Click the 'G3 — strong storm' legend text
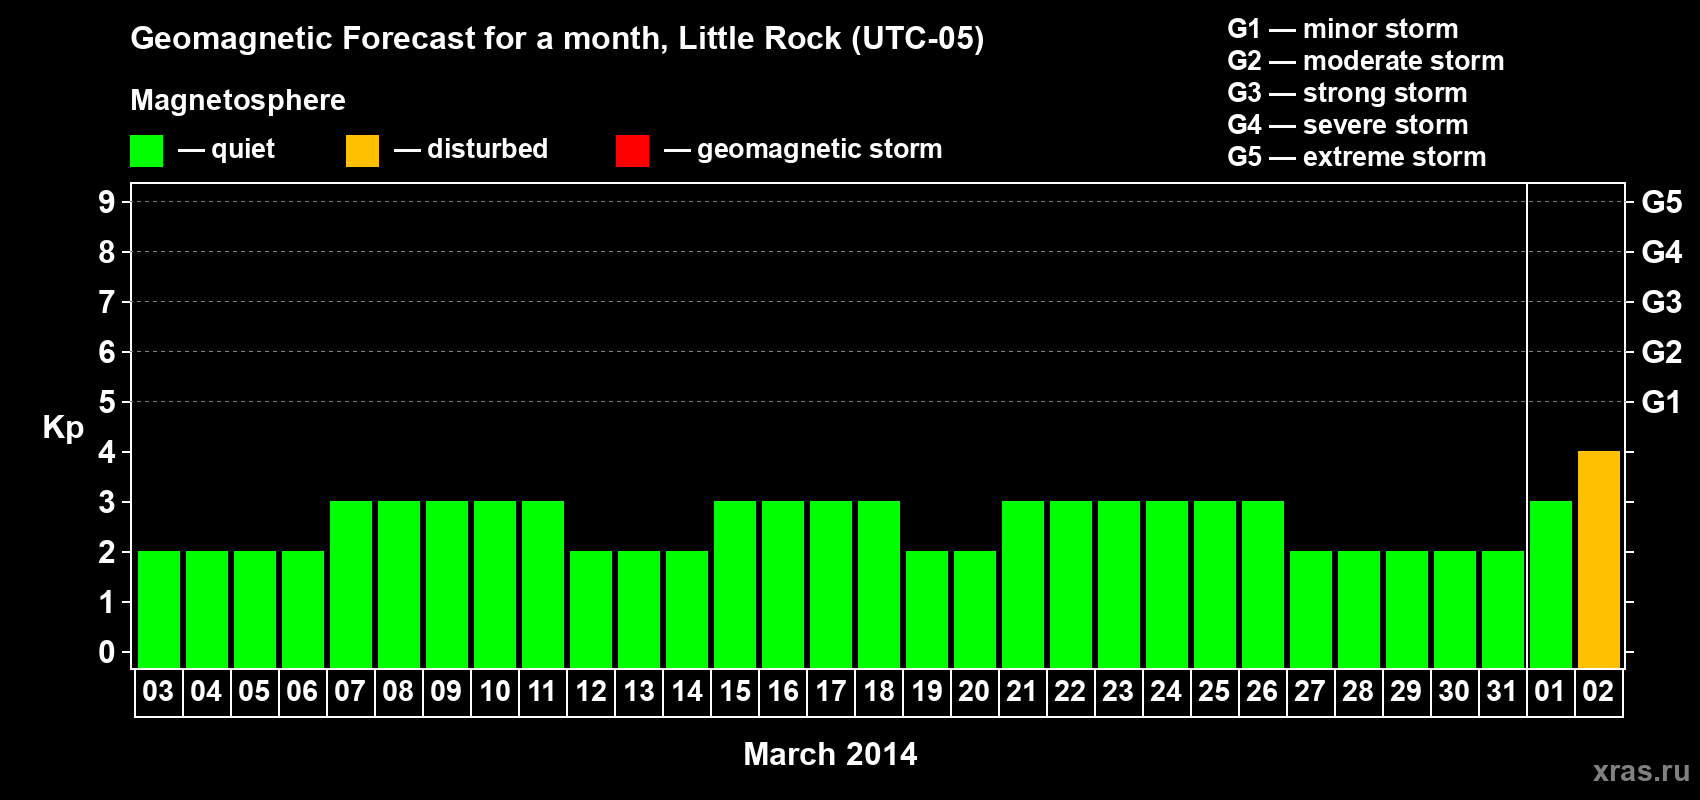The width and height of the screenshot is (1700, 800). pyautogui.click(x=1347, y=93)
